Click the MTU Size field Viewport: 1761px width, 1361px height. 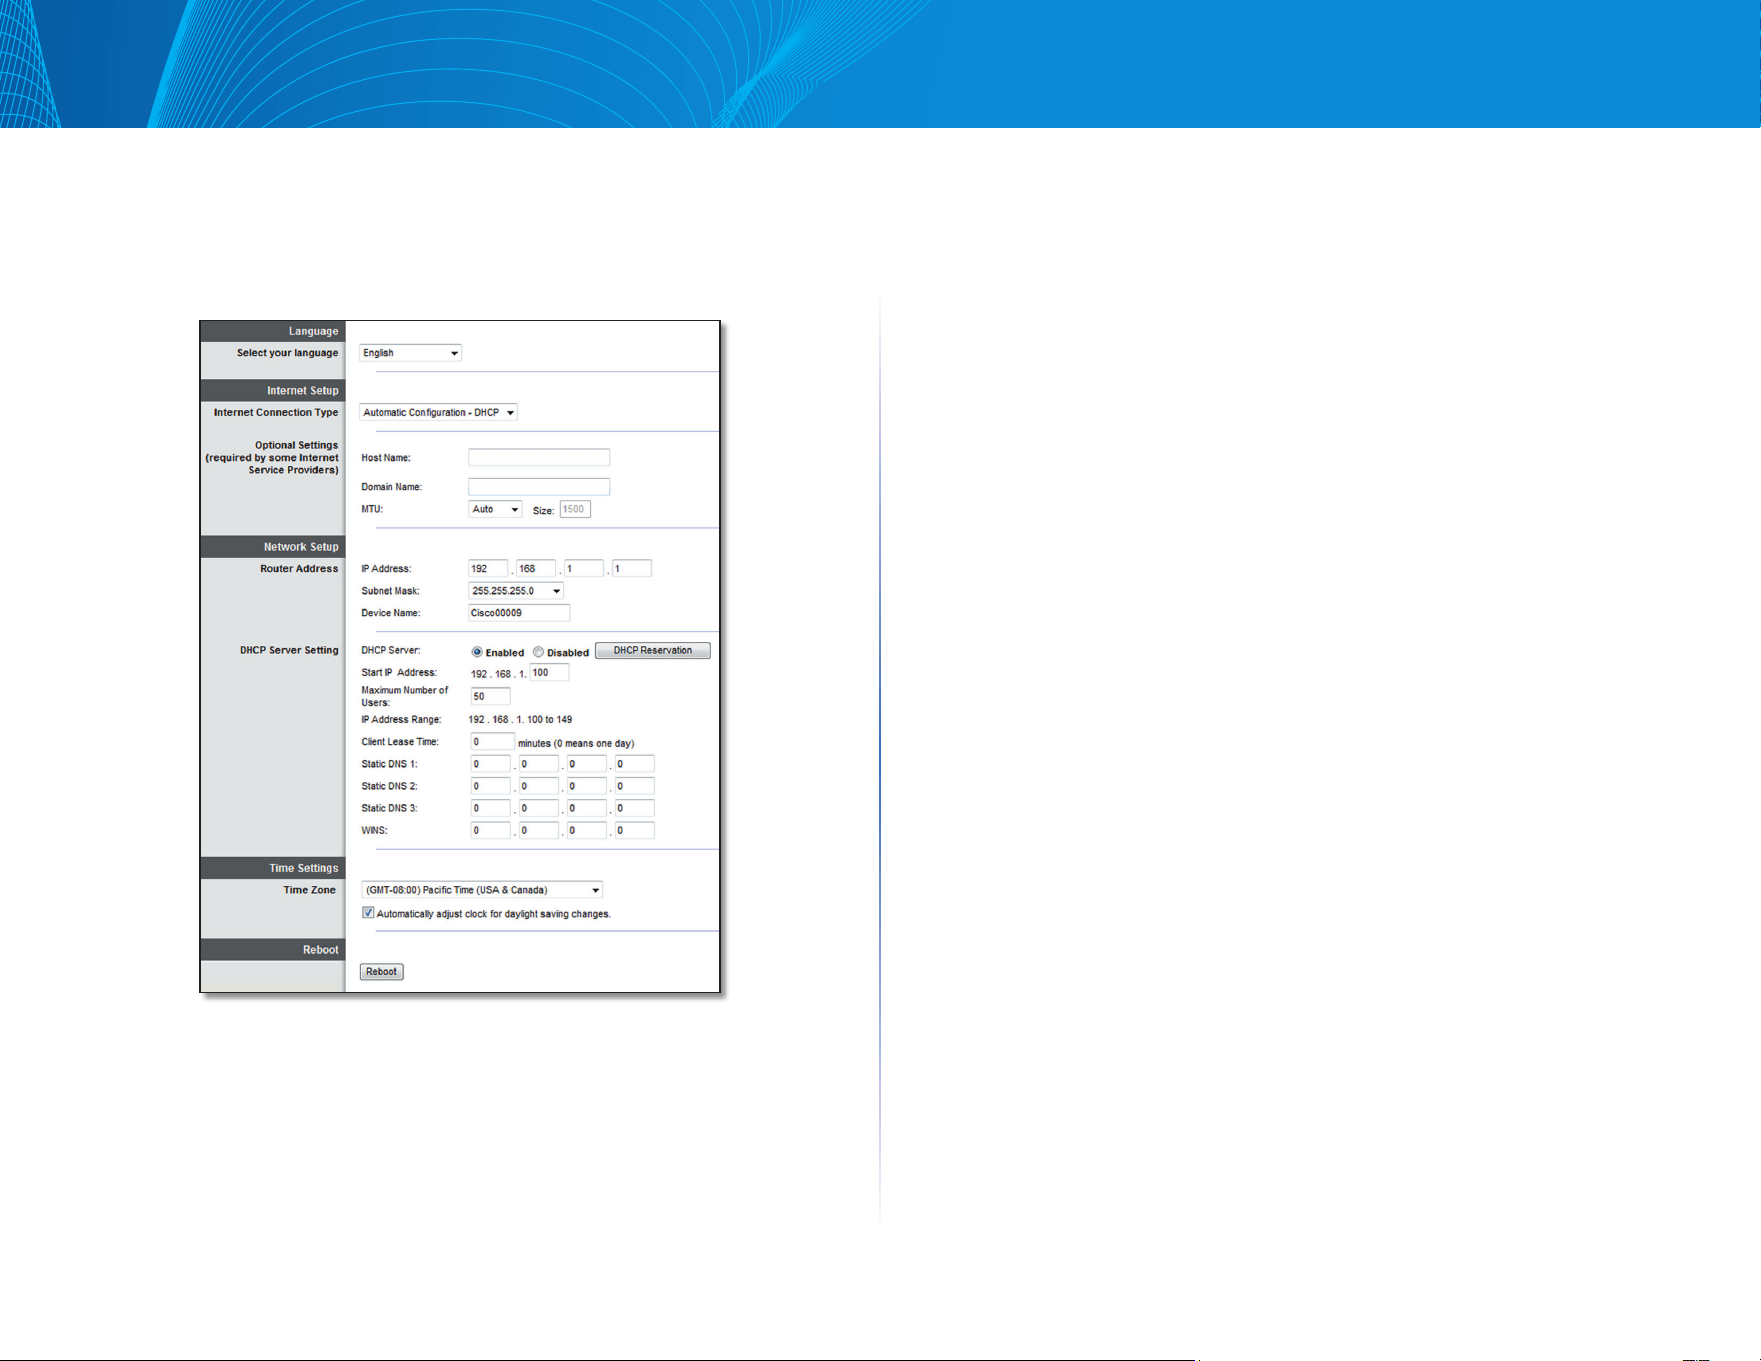point(575,509)
